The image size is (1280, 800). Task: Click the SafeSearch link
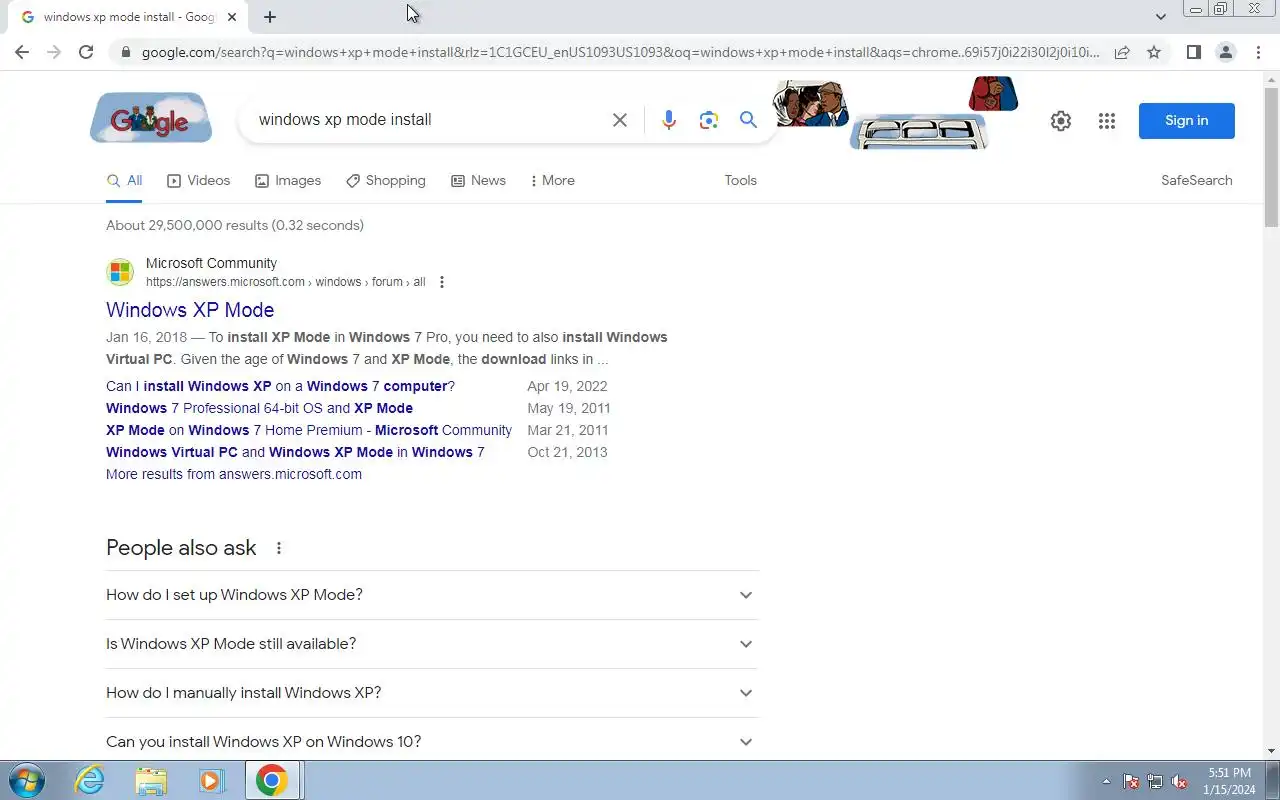coord(1197,181)
